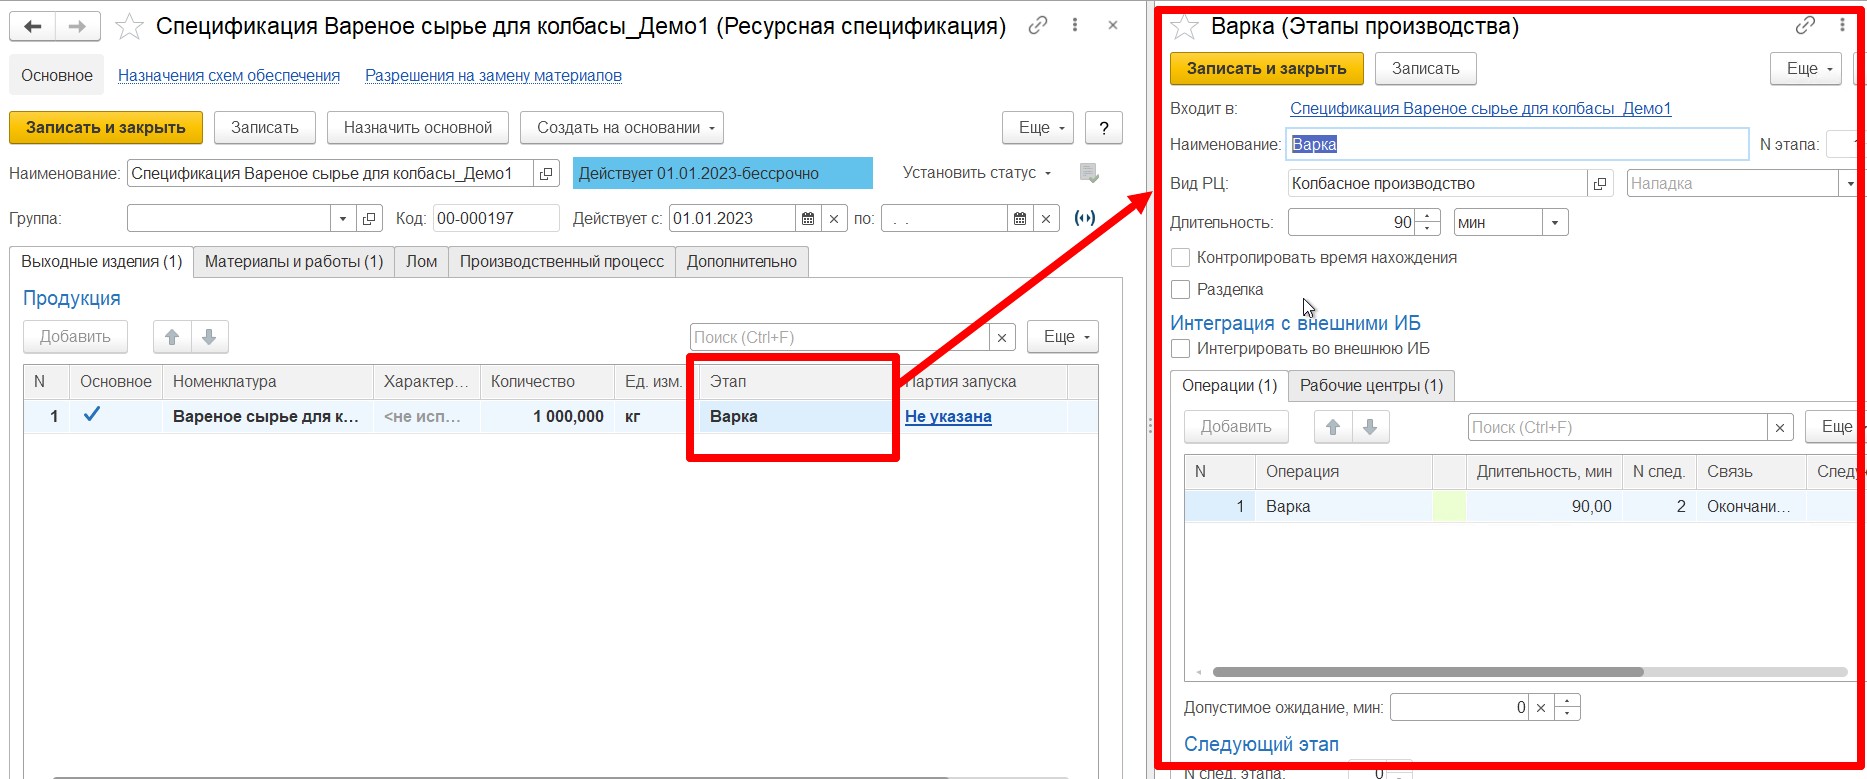
Task: Expand the Создать на основании dropdown
Action: (x=621, y=128)
